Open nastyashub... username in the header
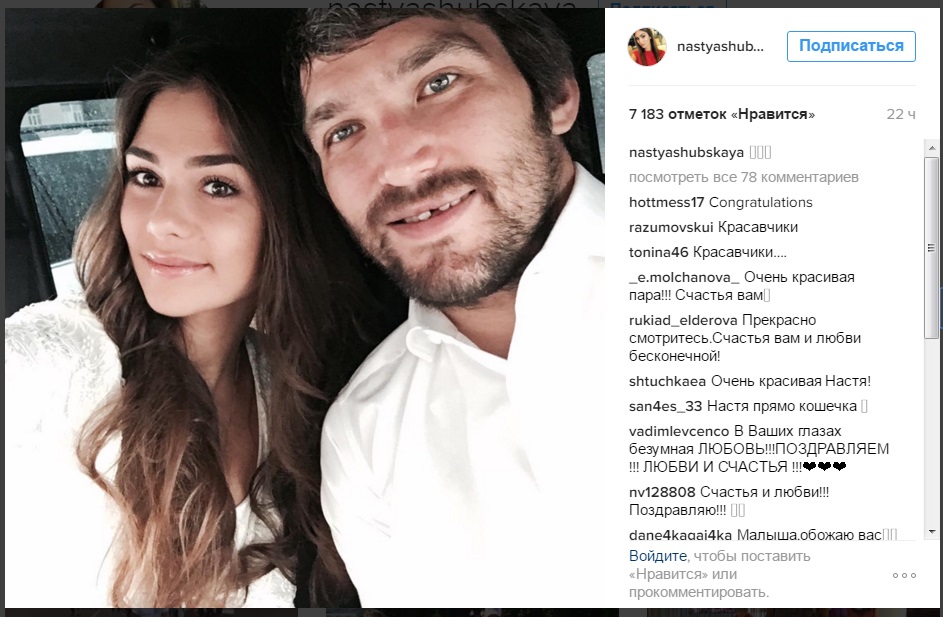The width and height of the screenshot is (943, 617). pos(720,47)
